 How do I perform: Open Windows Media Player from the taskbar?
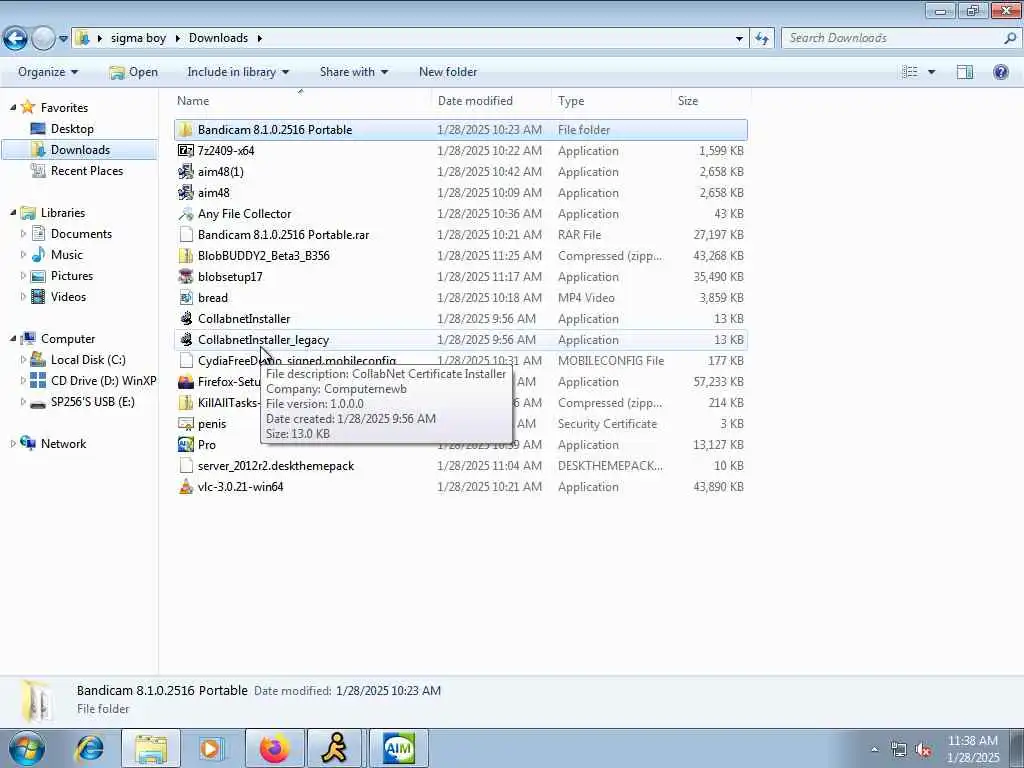210,748
